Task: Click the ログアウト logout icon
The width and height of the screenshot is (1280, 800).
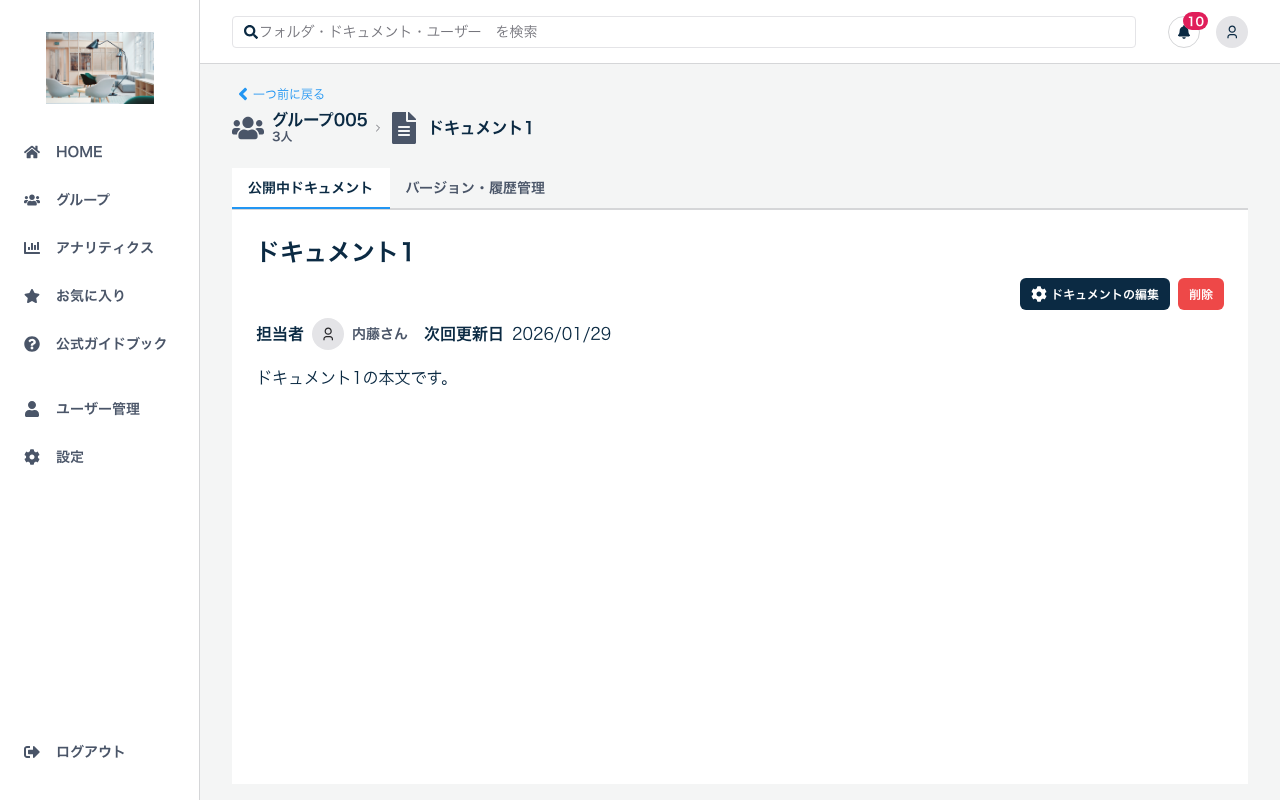Action: (33, 751)
